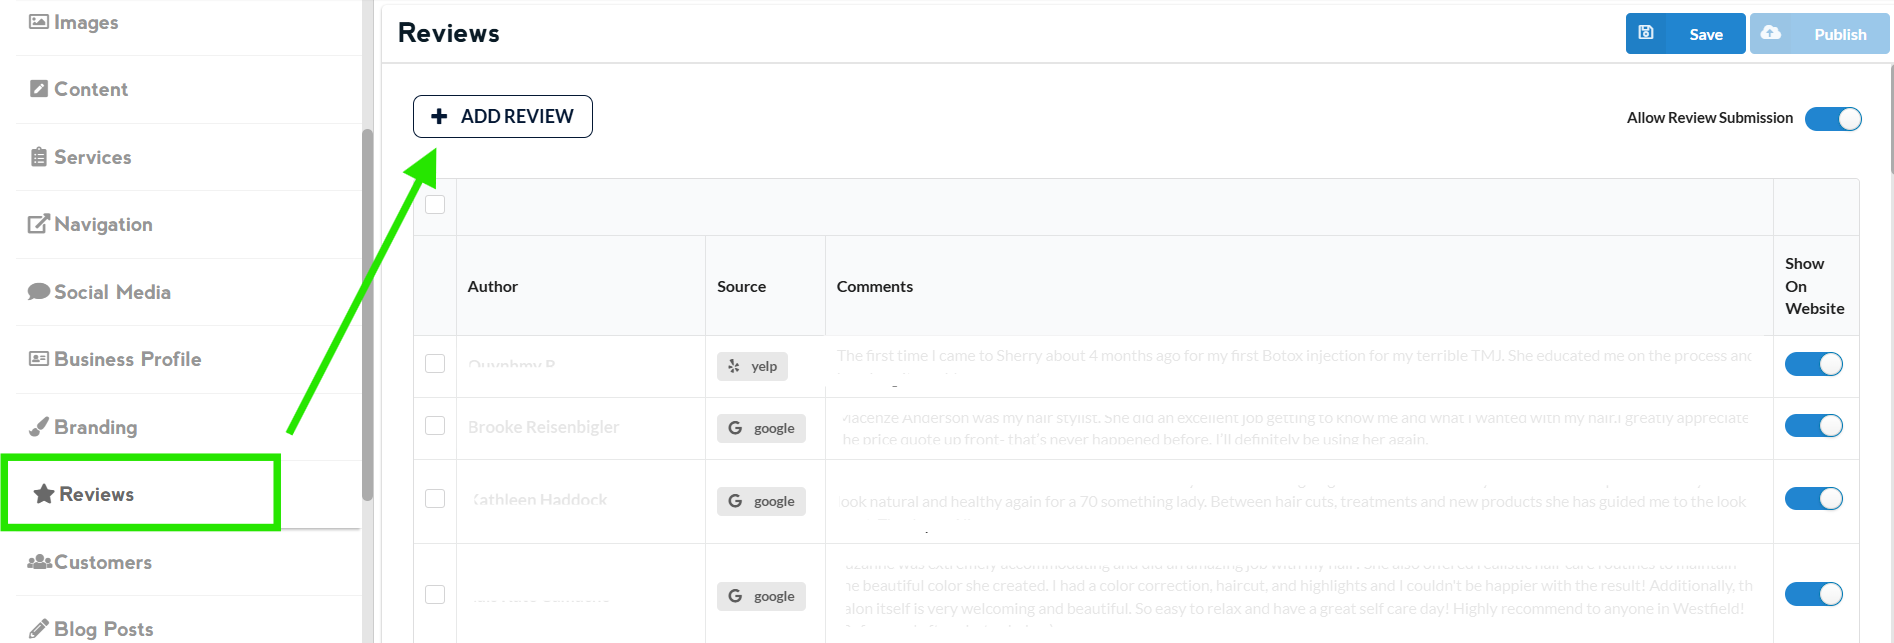Click the Services clipboard icon

tap(39, 157)
